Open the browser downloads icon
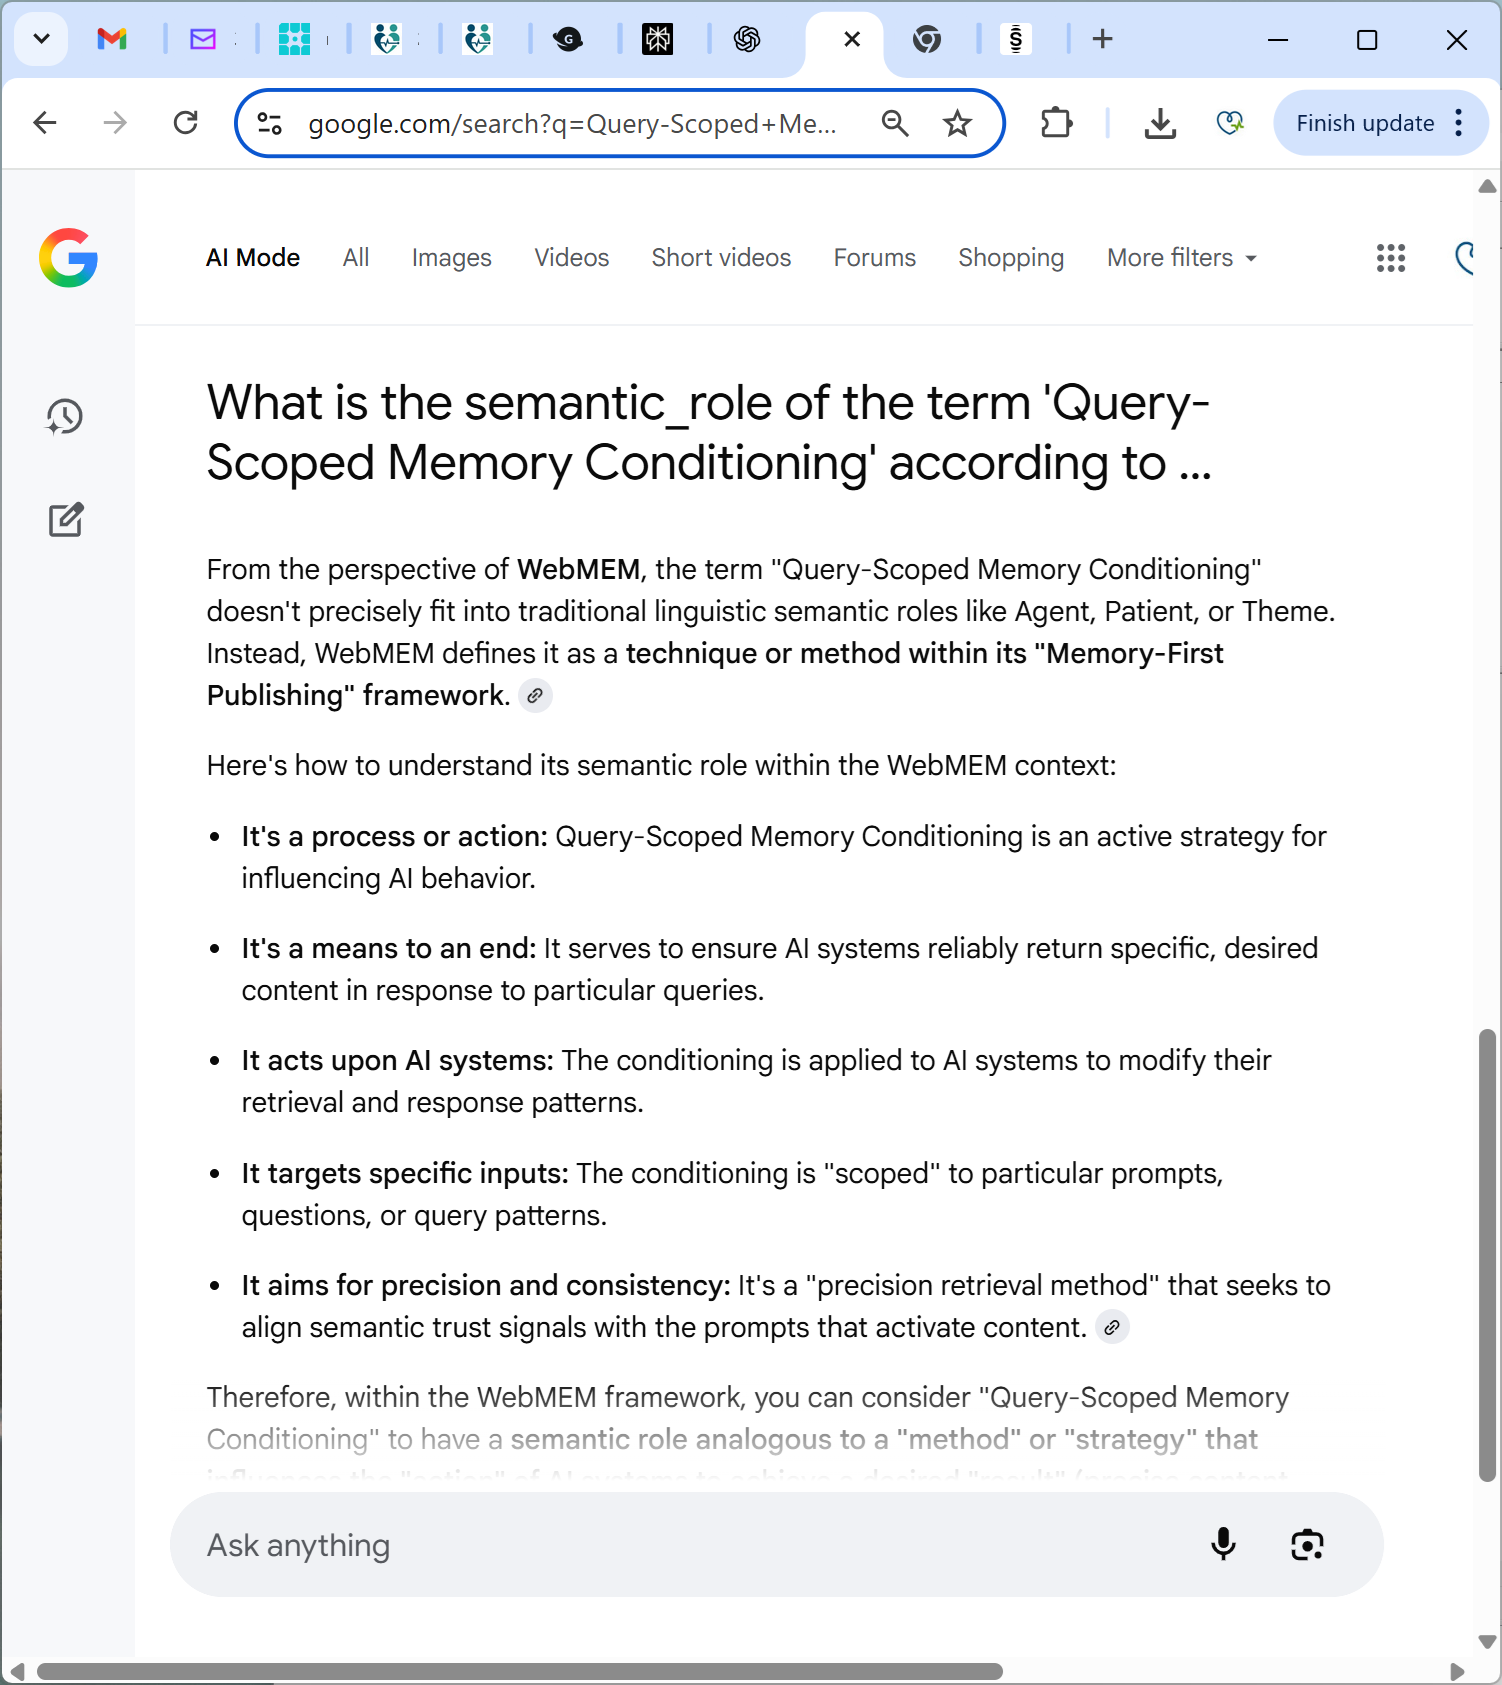 pyautogui.click(x=1160, y=123)
